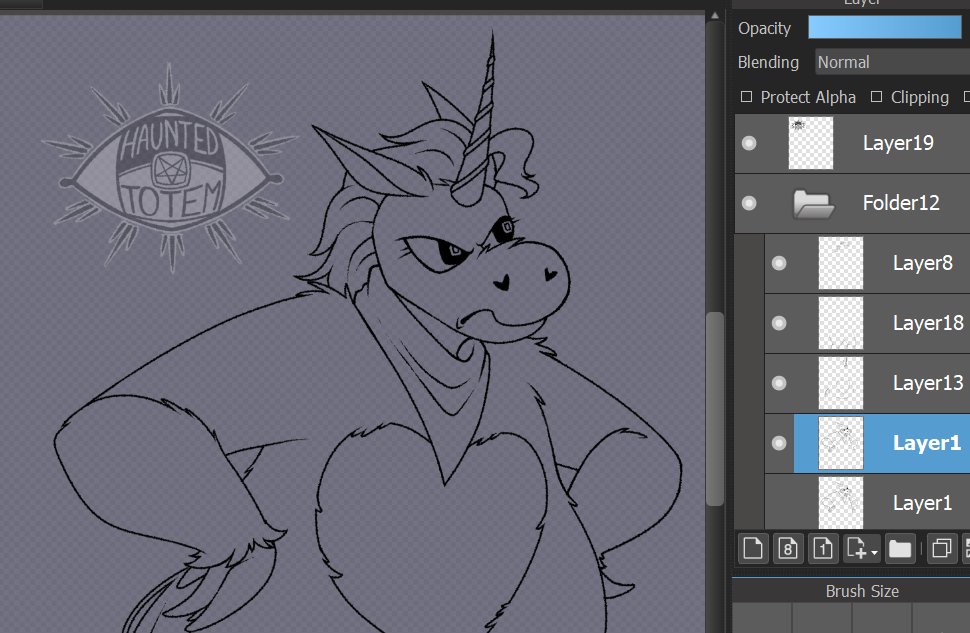Click the Folder12 folder icon
Screen dimensions: 970x633
click(x=813, y=204)
